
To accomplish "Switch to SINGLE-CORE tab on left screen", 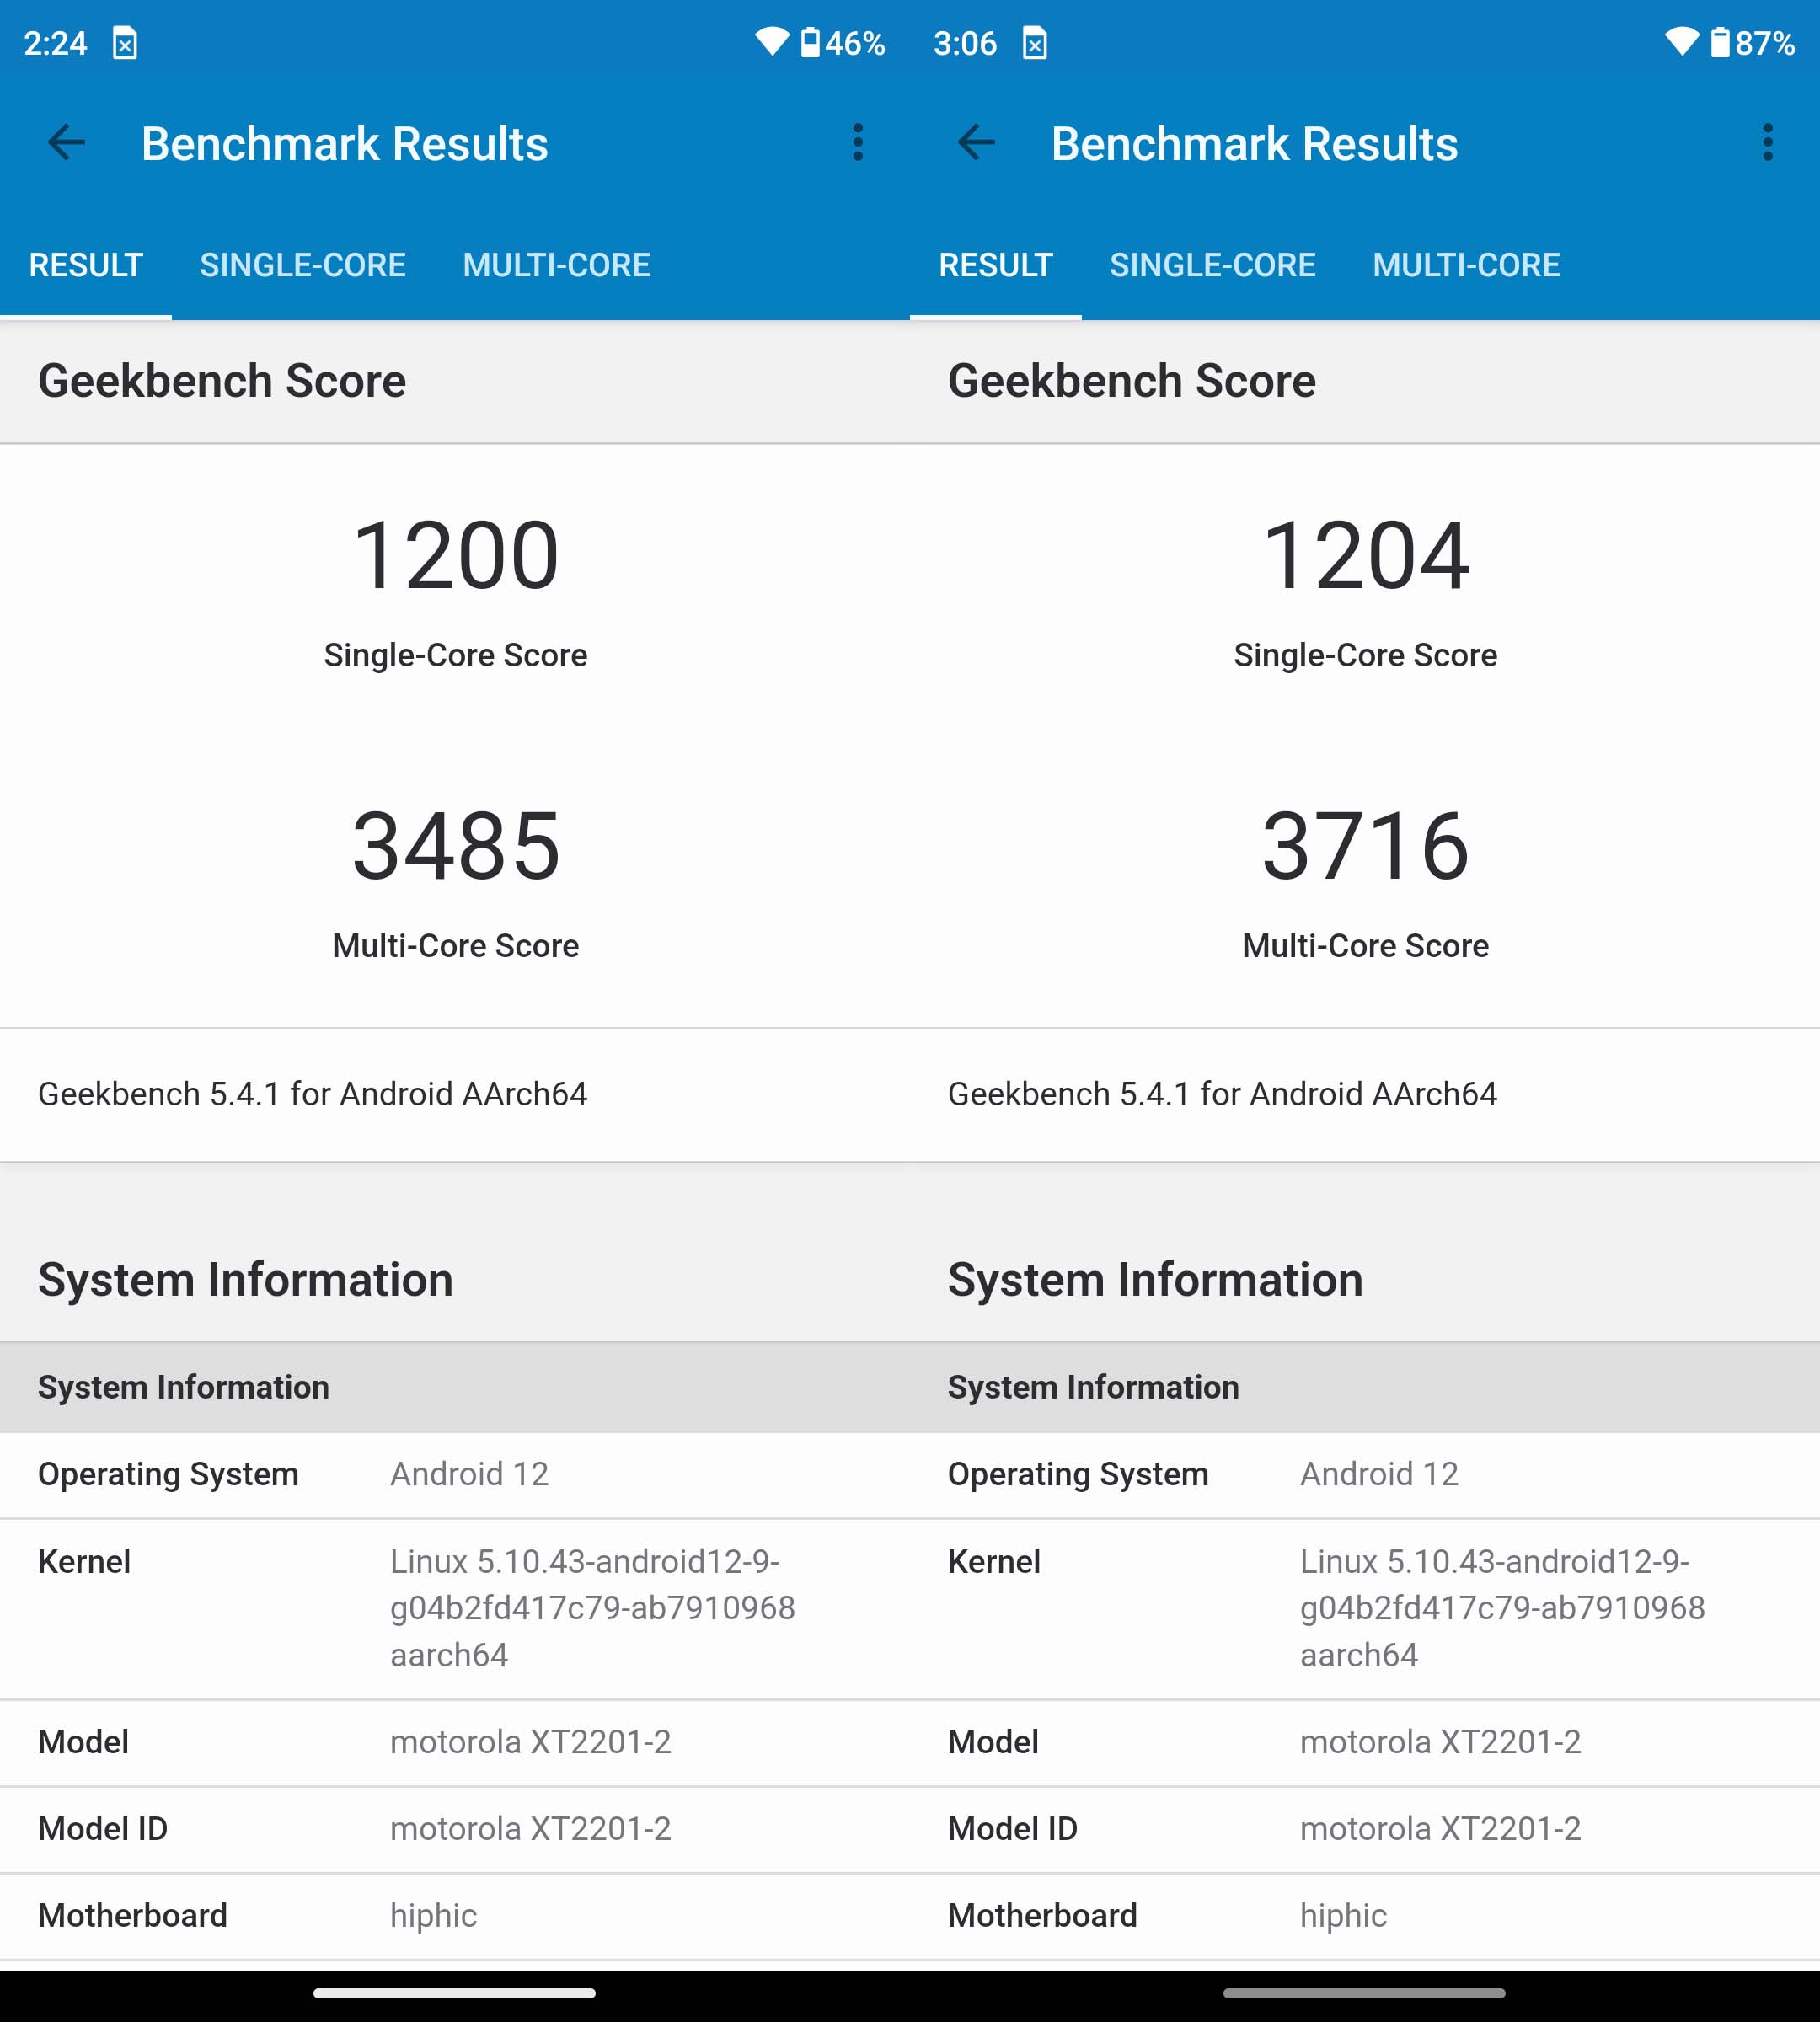I will pos(303,265).
